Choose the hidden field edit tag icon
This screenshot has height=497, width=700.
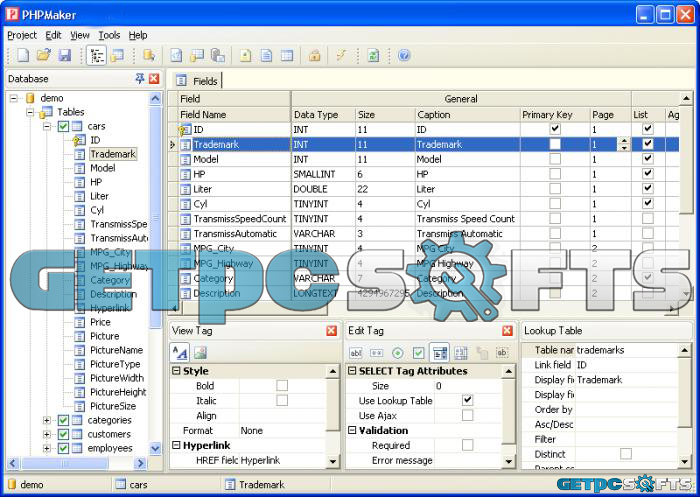click(502, 353)
